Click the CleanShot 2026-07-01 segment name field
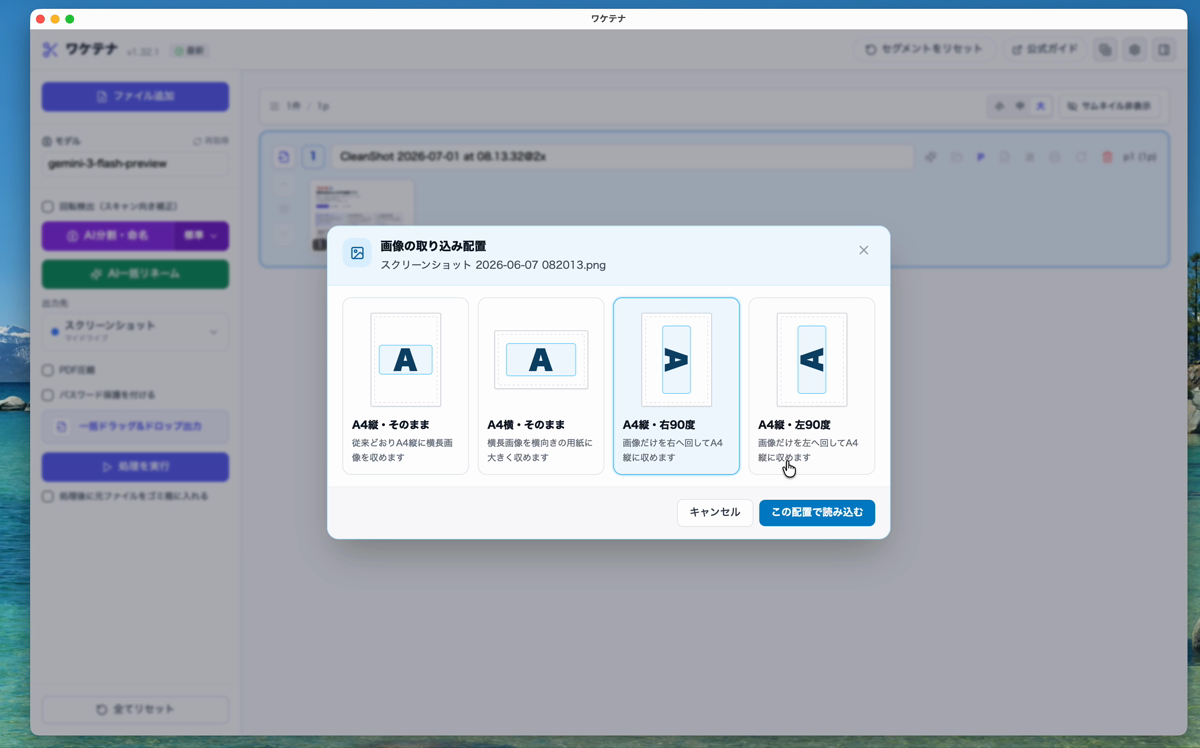Viewport: 1200px width, 748px height. (623, 157)
